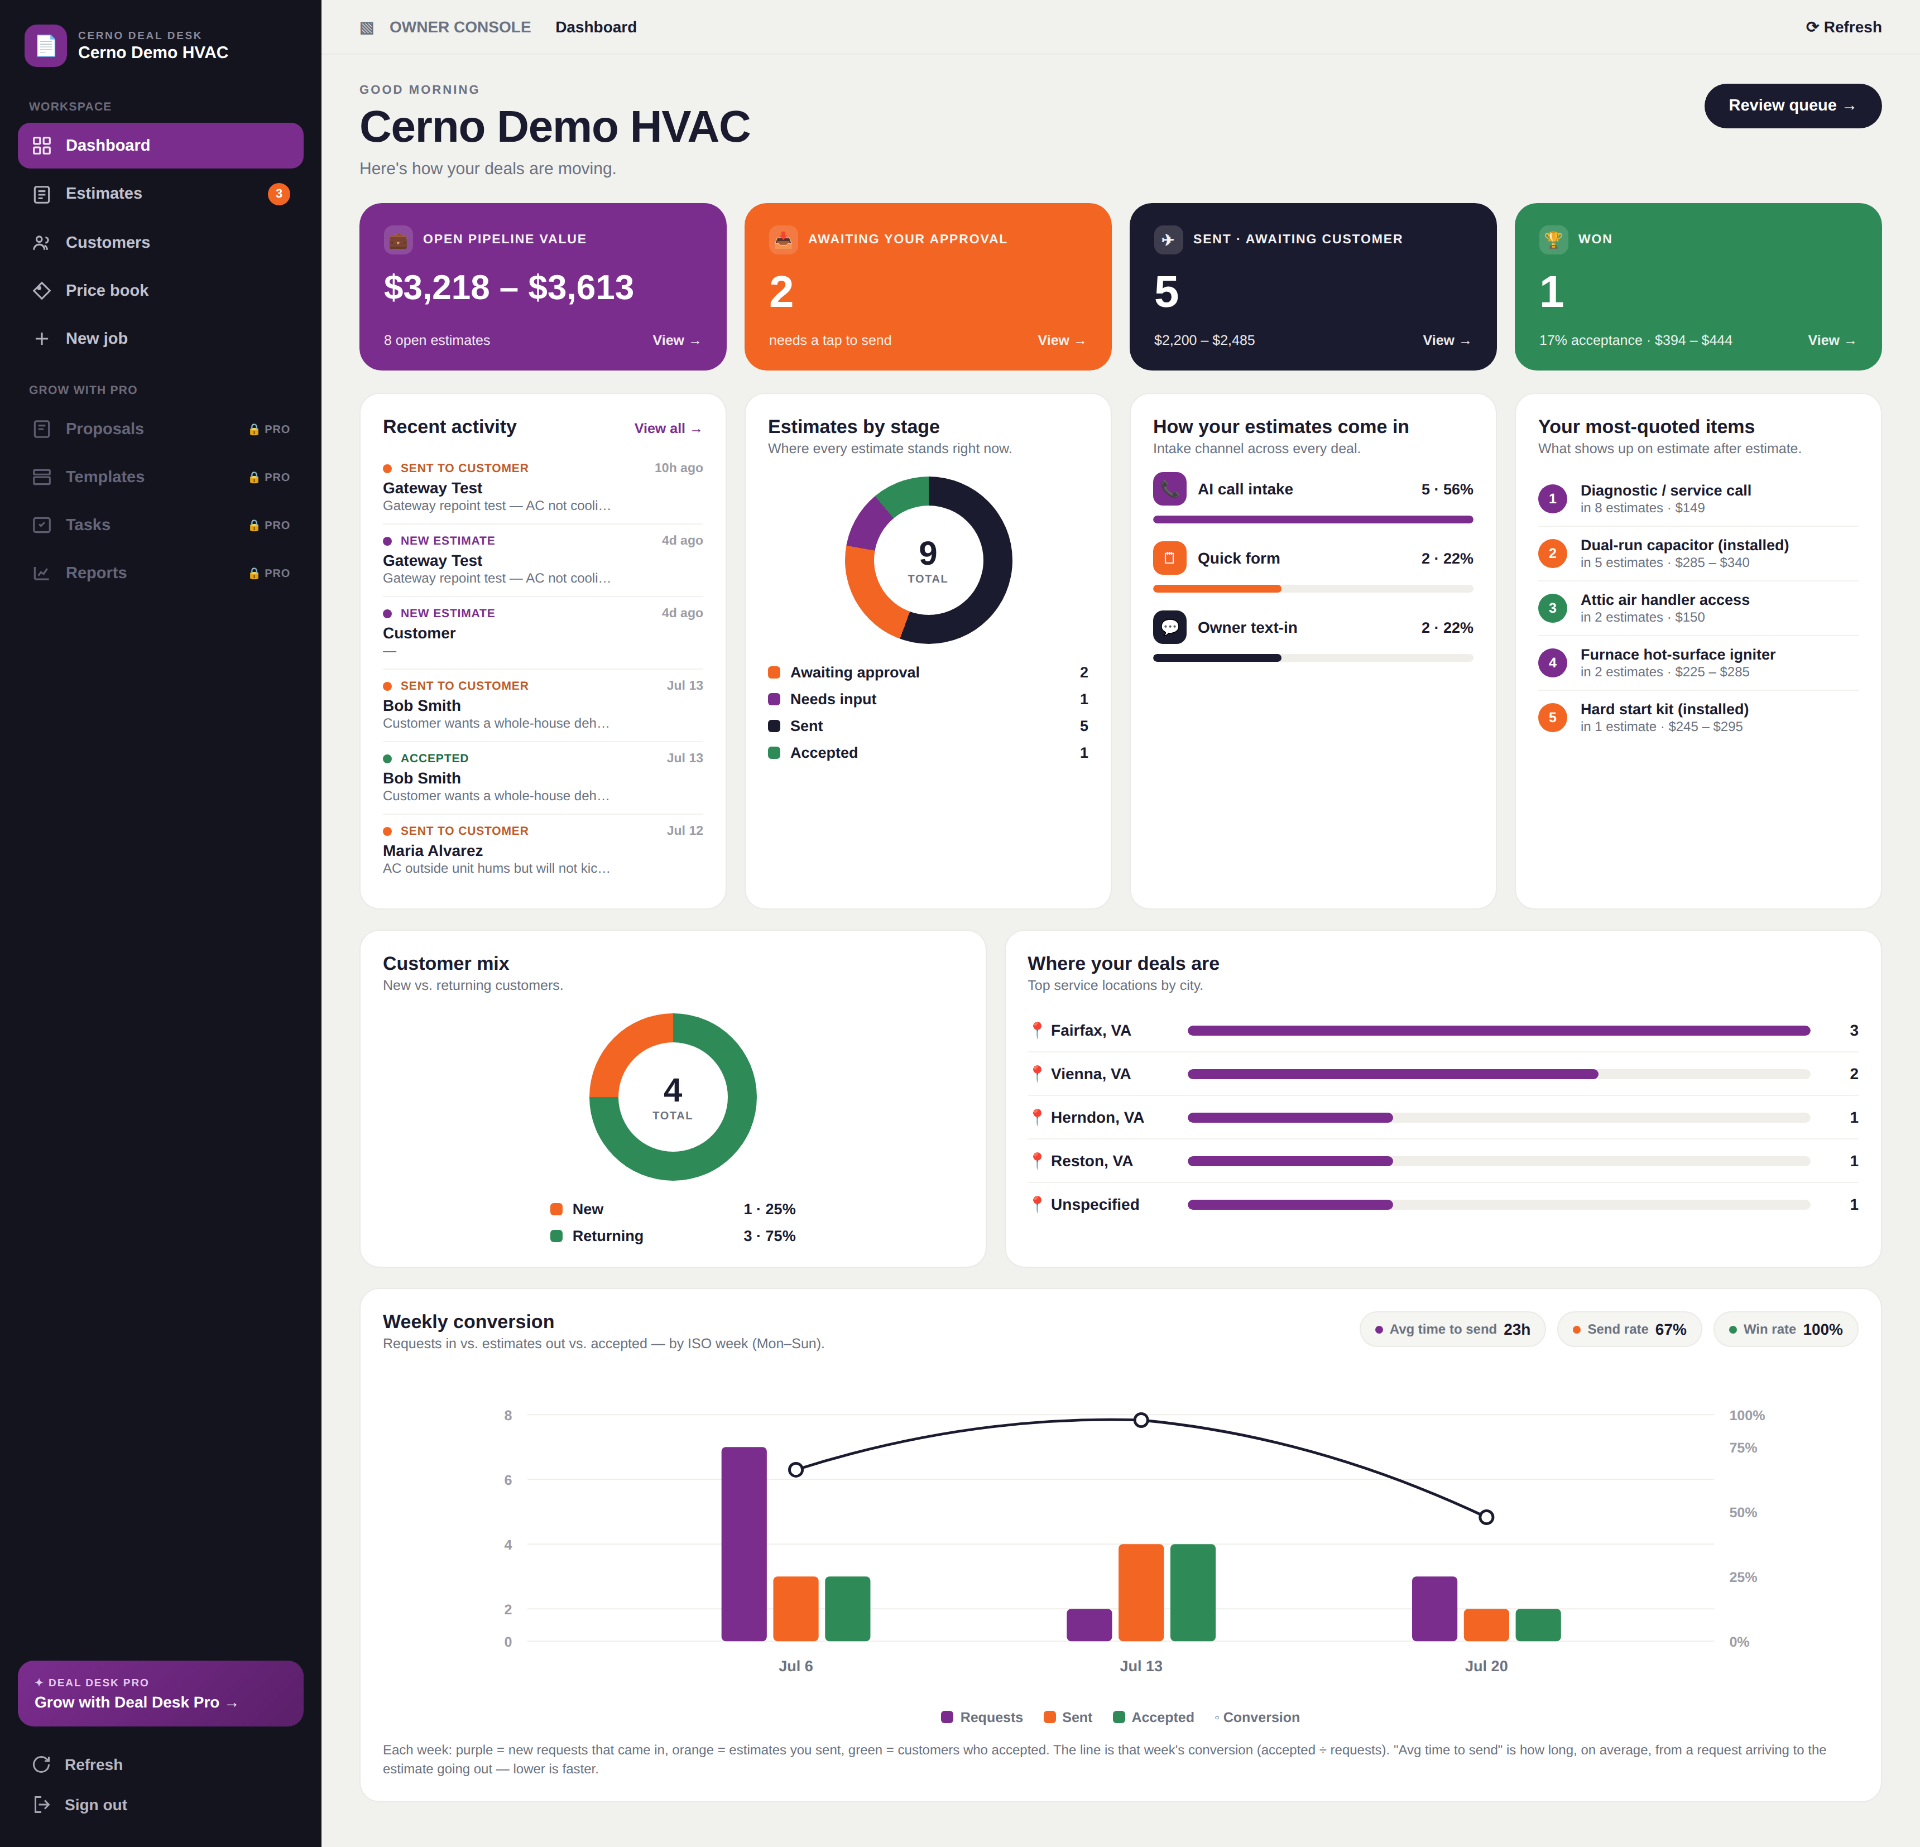Click the lock icon beside Proposals

click(254, 429)
